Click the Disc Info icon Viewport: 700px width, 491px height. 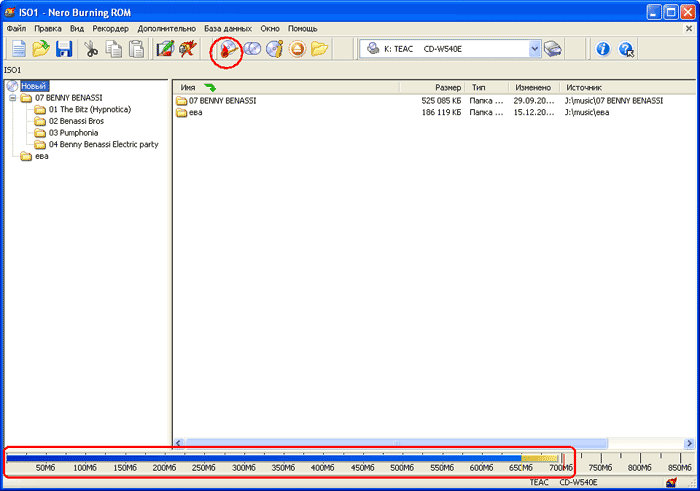click(274, 48)
